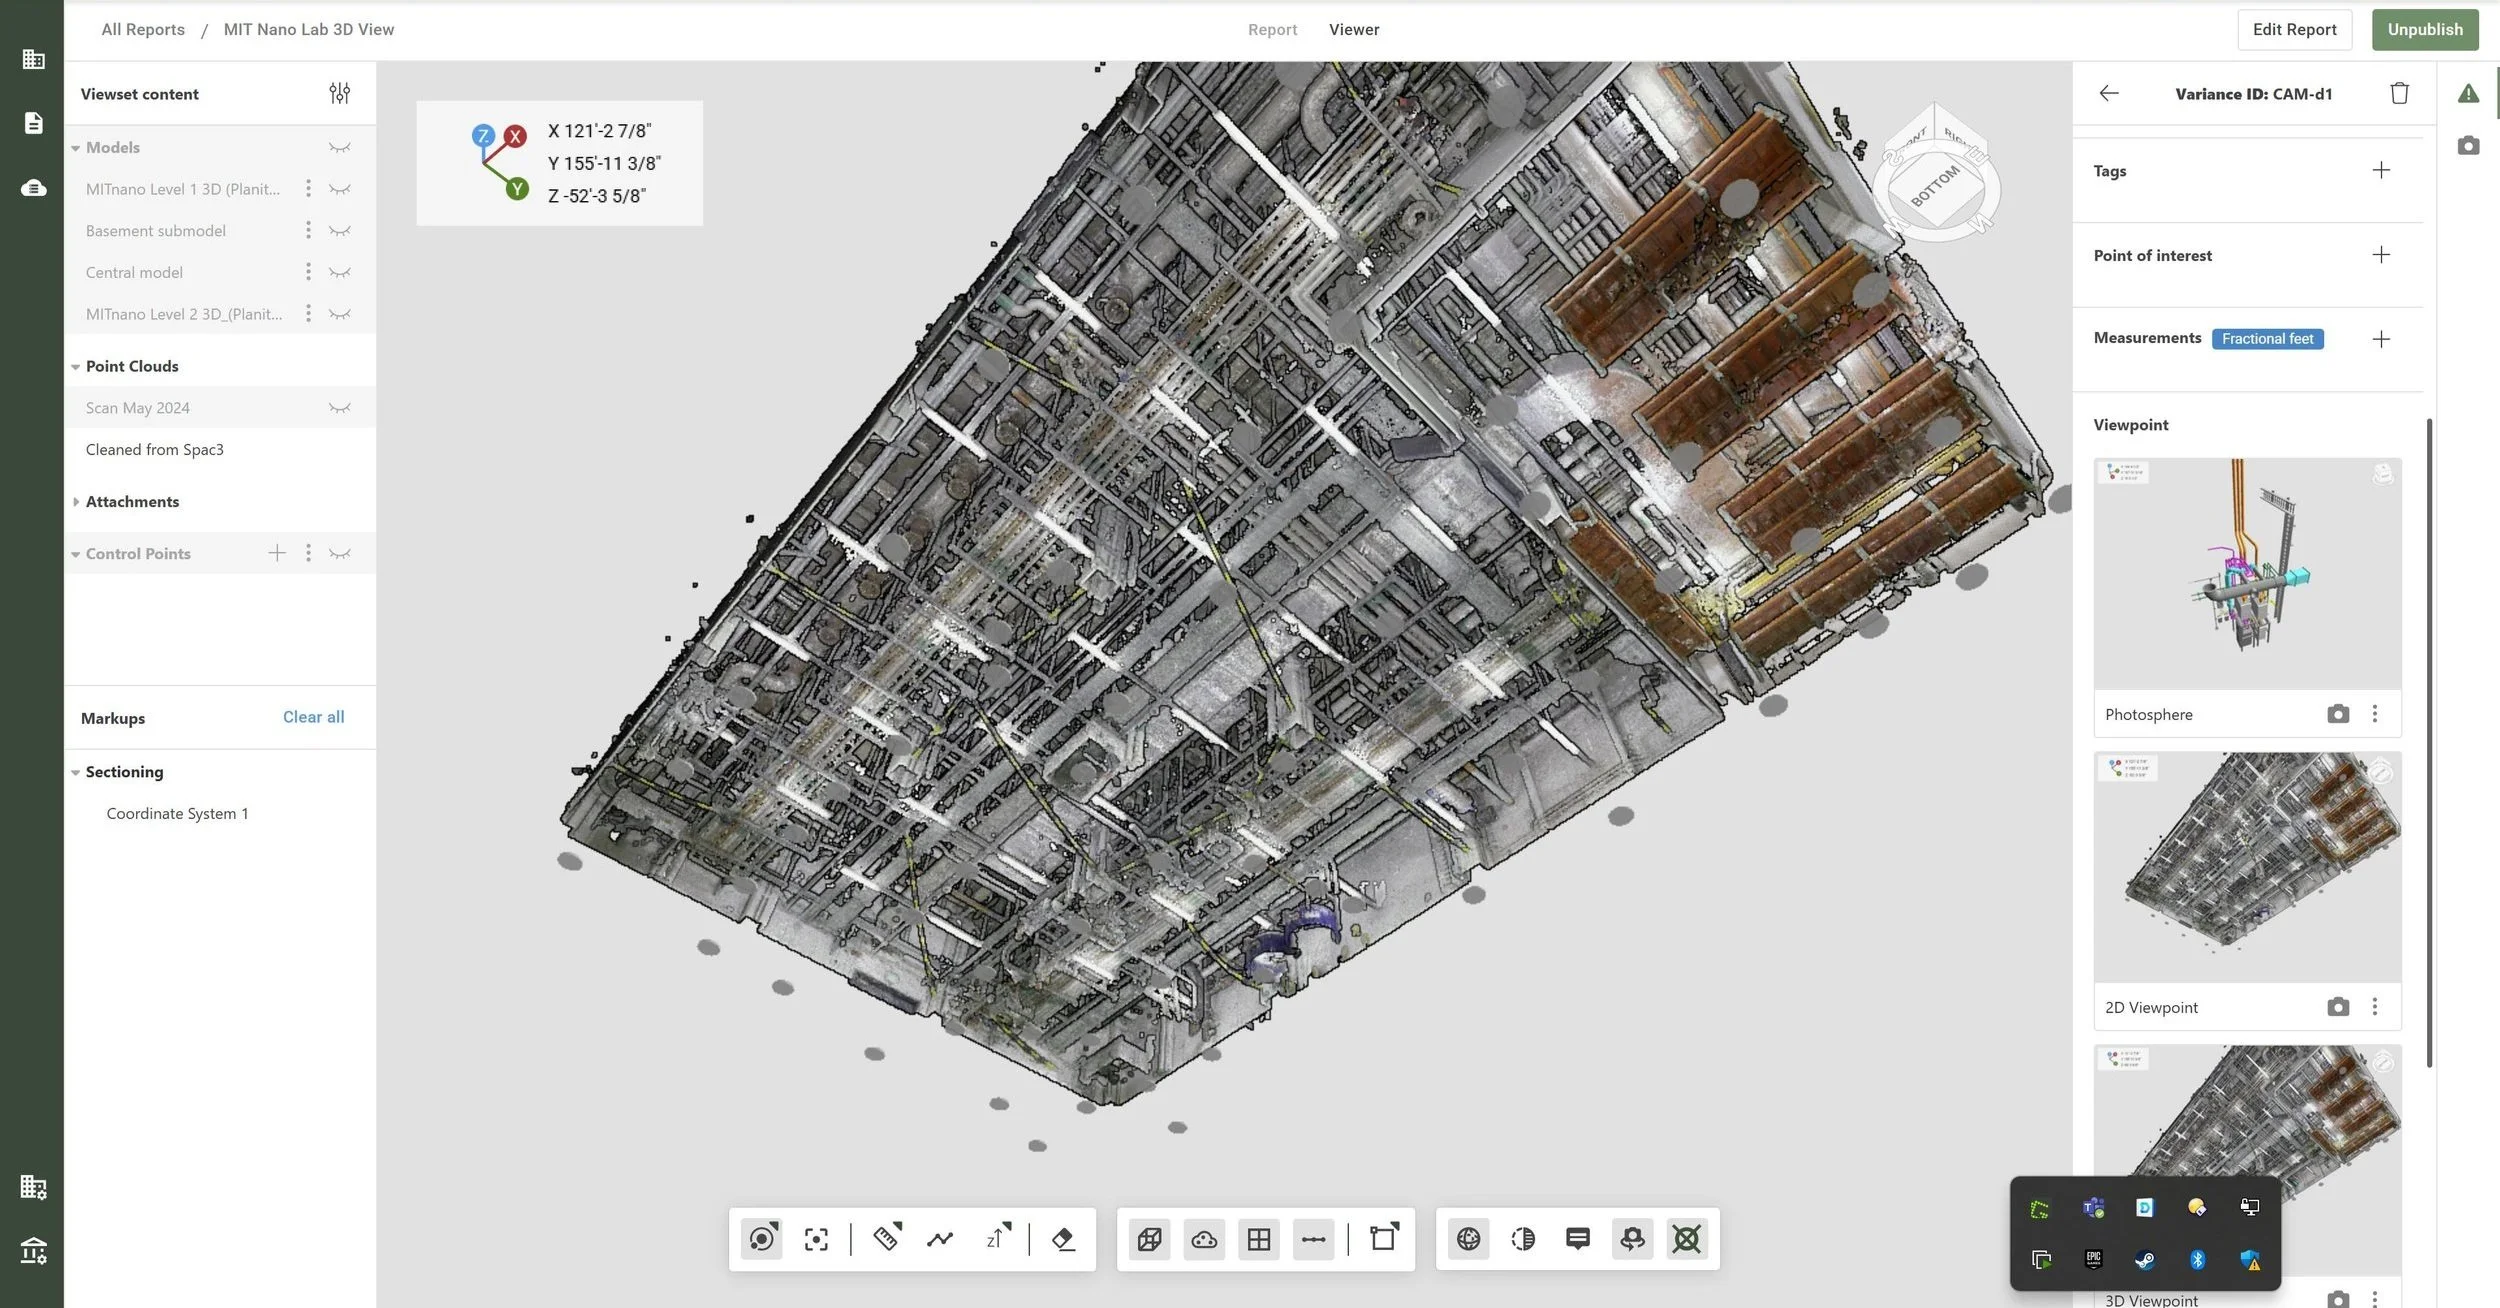Viewport: 2500px width, 1308px height.
Task: Open the Photosphere viewpoint thumbnail
Action: [x=2247, y=573]
